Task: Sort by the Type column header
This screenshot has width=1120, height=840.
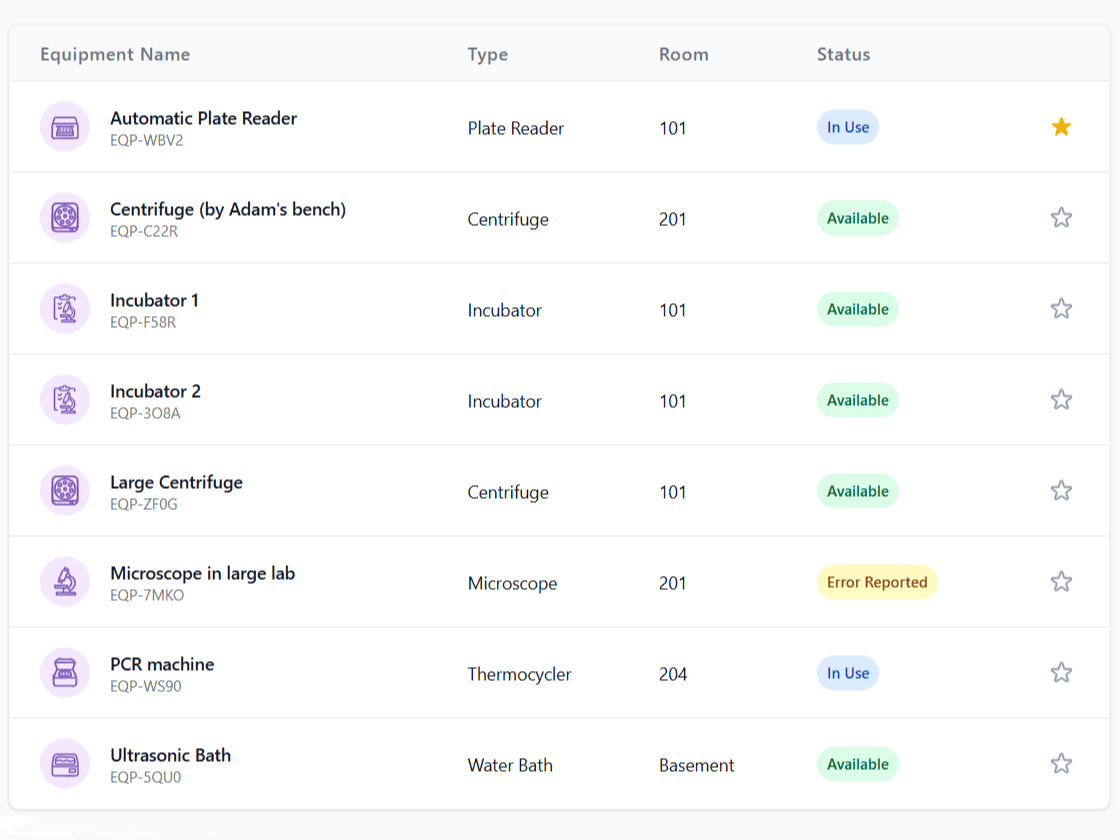Action: [x=487, y=55]
